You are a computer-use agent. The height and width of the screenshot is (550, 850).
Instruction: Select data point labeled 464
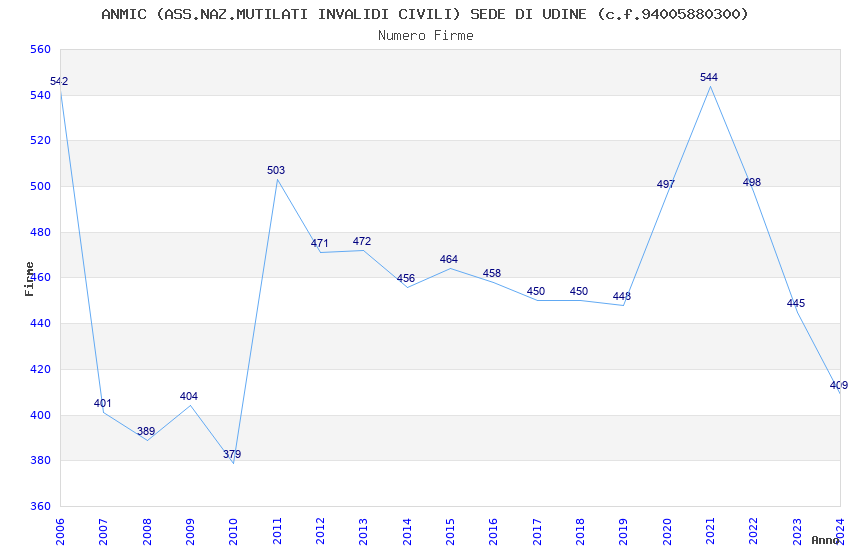[x=449, y=259]
